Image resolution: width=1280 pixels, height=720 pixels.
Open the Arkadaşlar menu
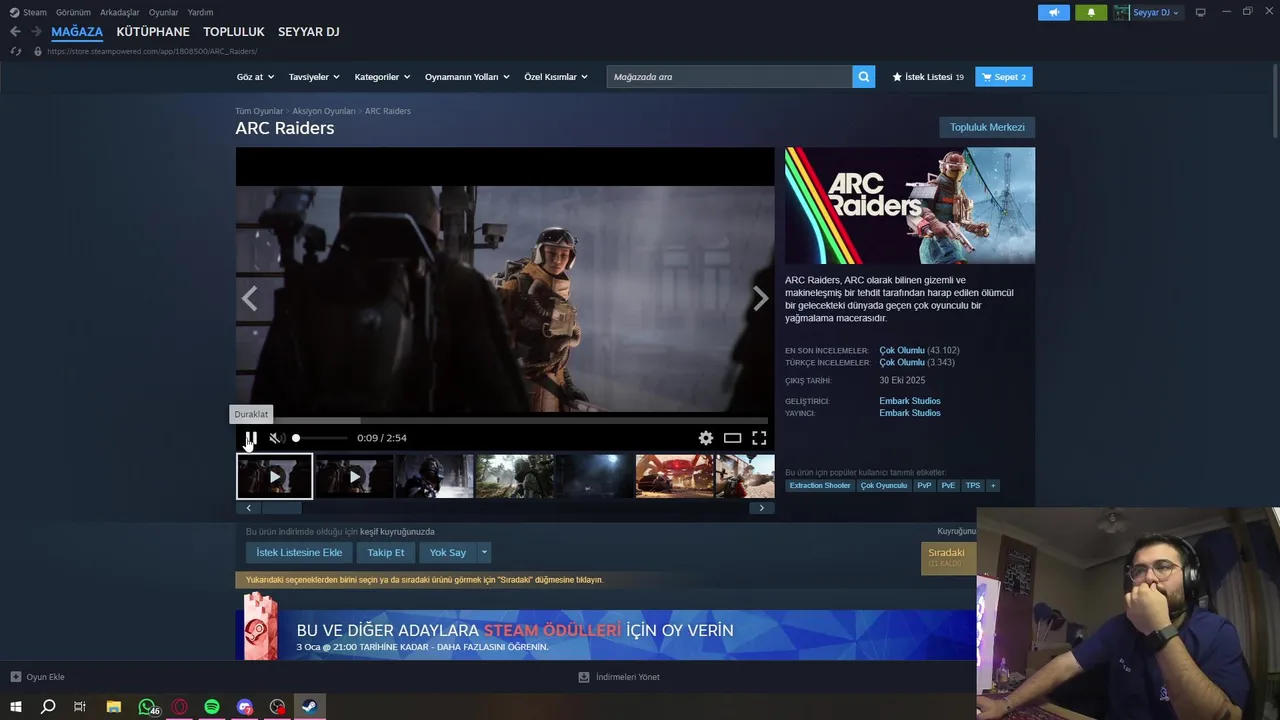tap(120, 12)
